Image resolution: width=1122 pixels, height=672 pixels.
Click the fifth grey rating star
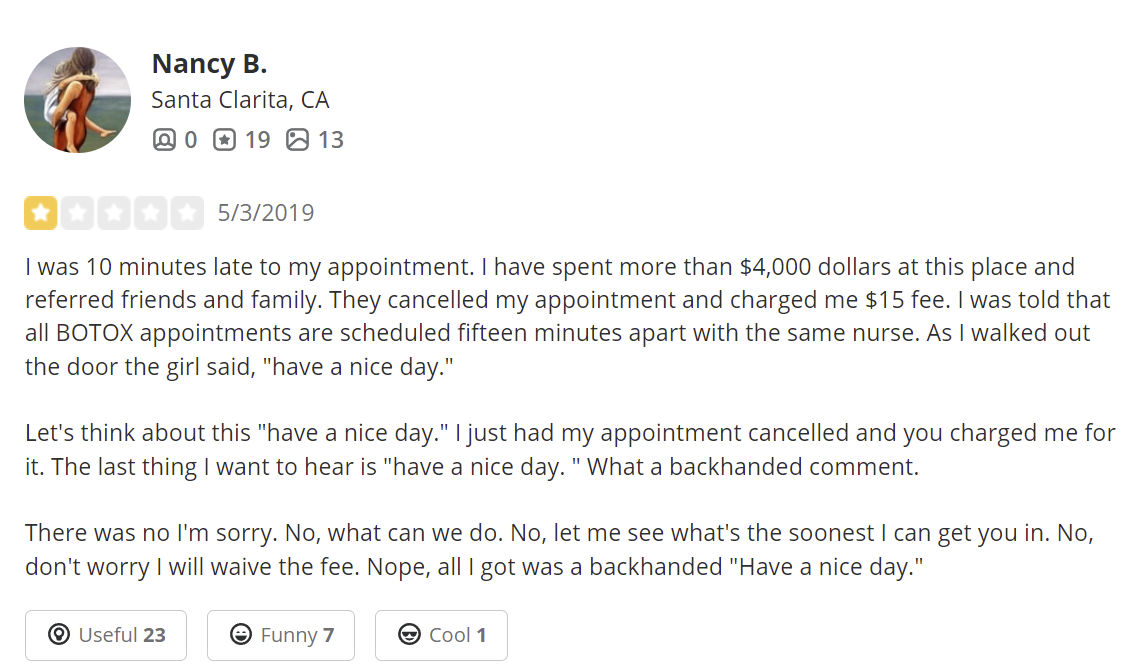(x=187, y=213)
